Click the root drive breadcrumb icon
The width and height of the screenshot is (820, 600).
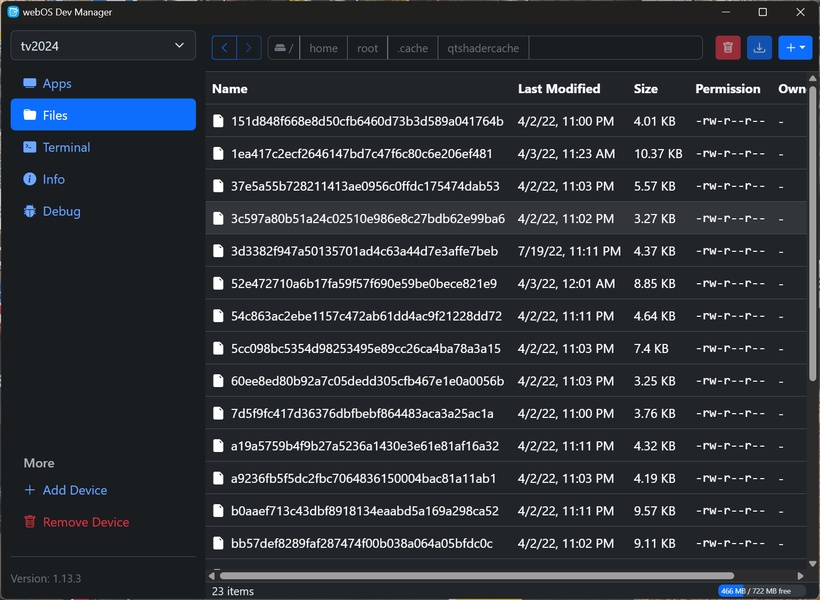(284, 48)
